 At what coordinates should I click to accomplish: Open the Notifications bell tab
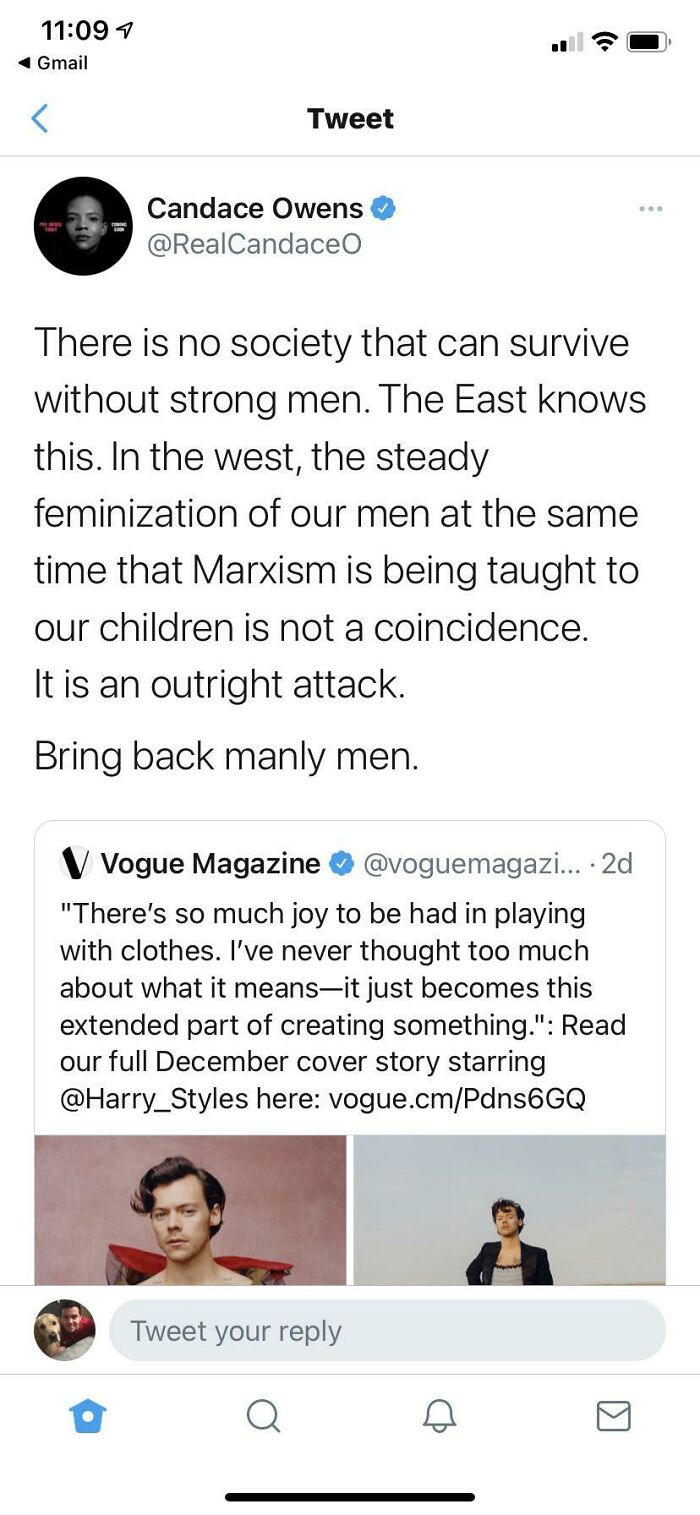tap(438, 1415)
